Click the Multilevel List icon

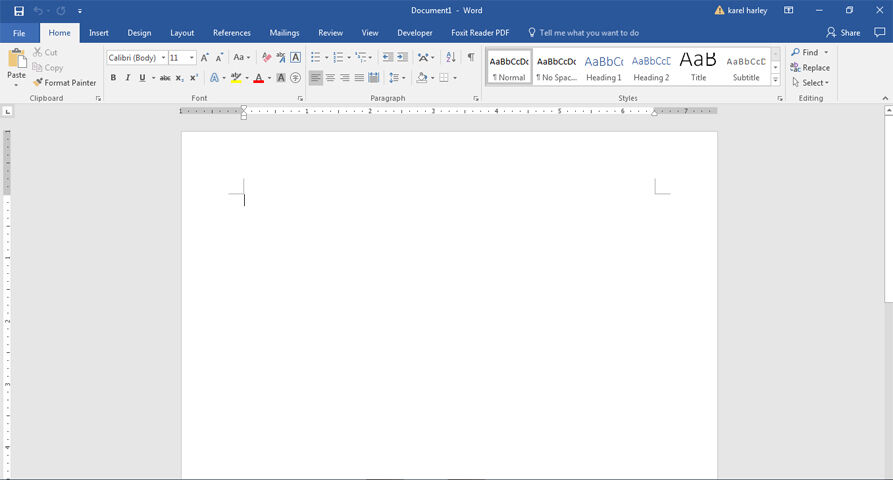click(361, 58)
